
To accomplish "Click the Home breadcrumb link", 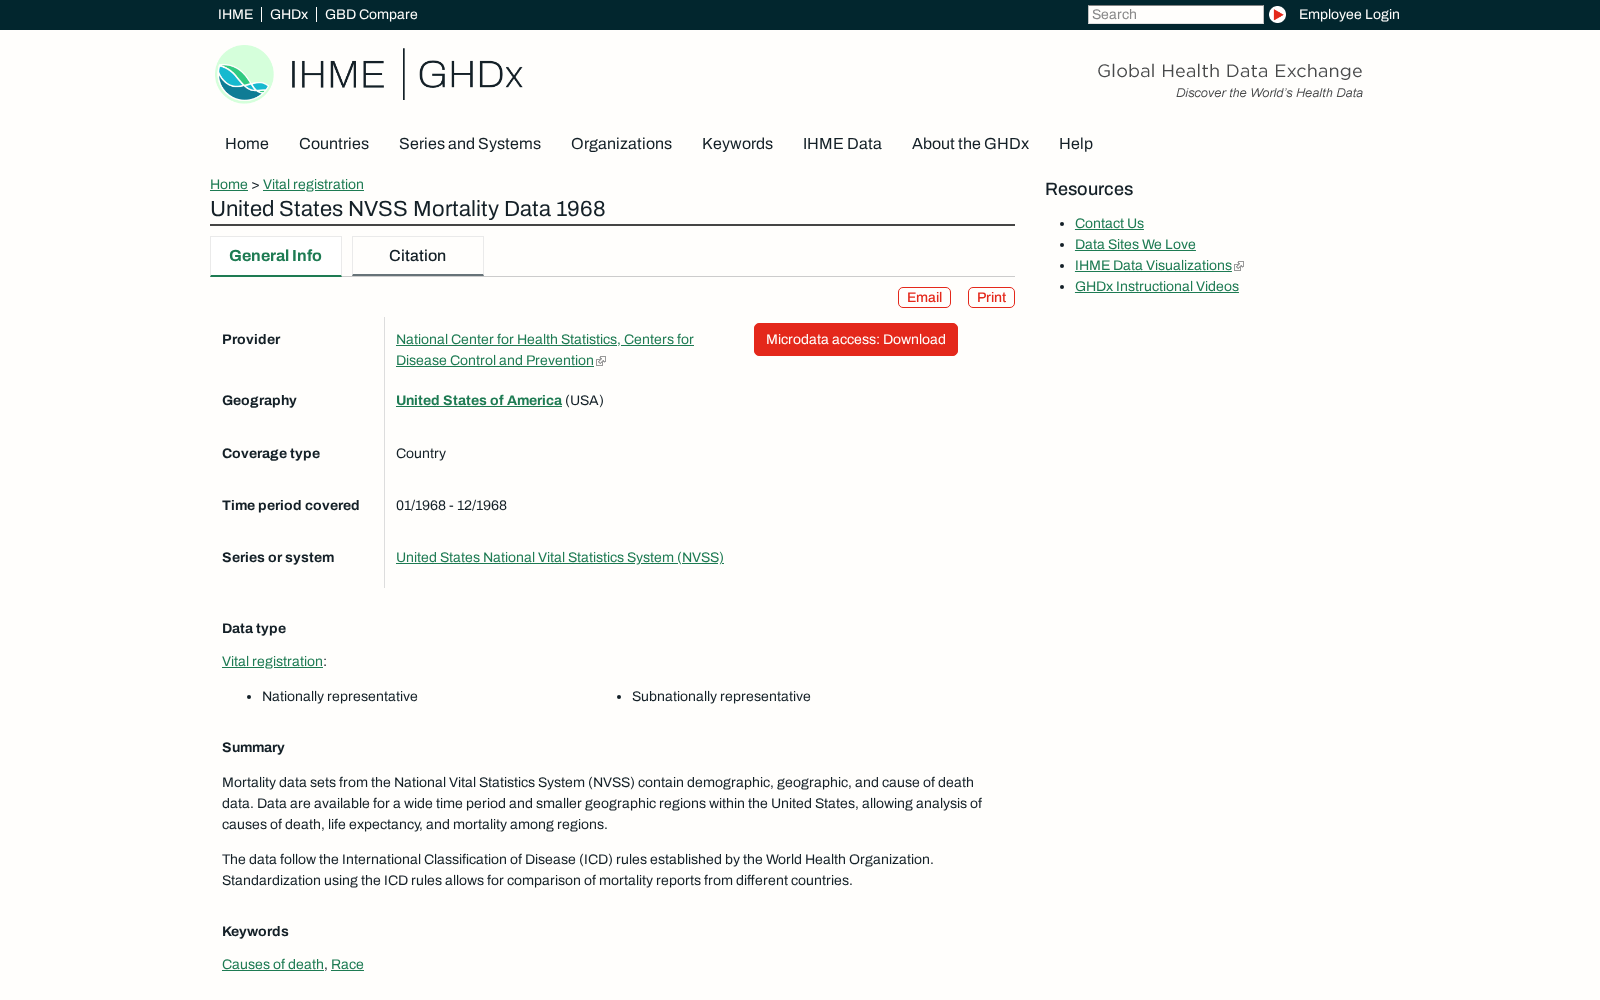I will pyautogui.click(x=229, y=184).
